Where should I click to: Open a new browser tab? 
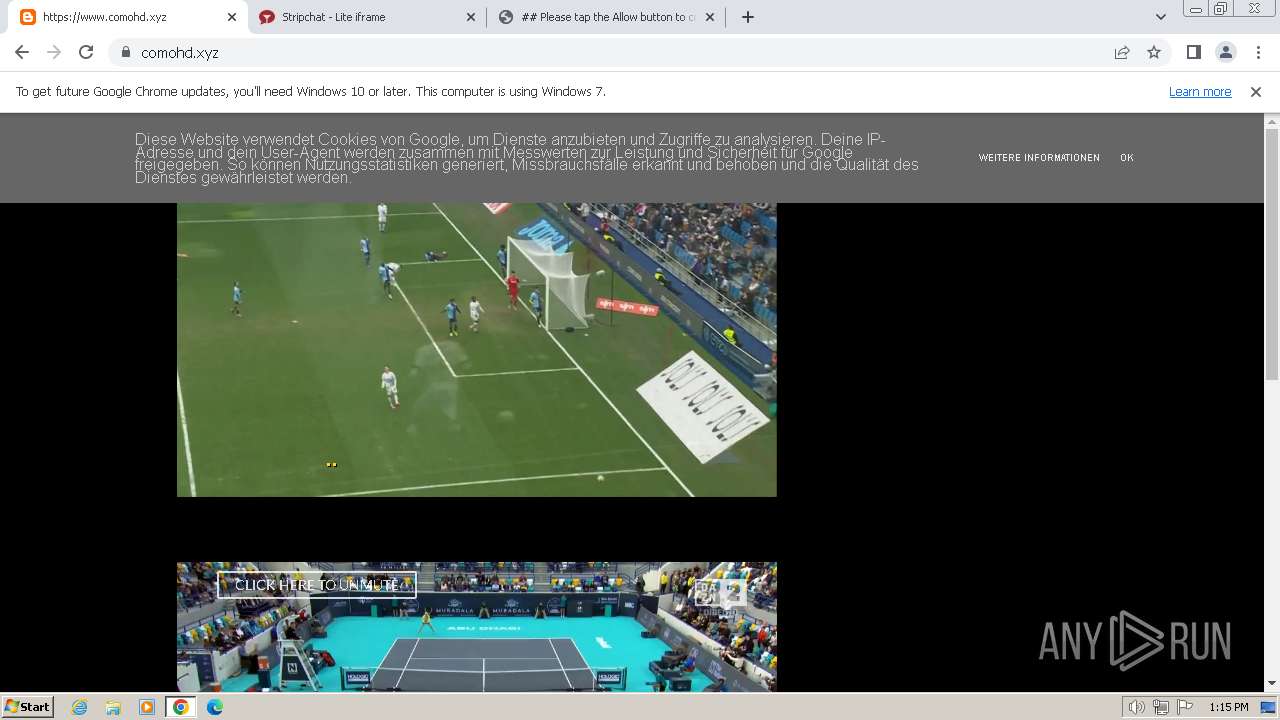coord(747,17)
